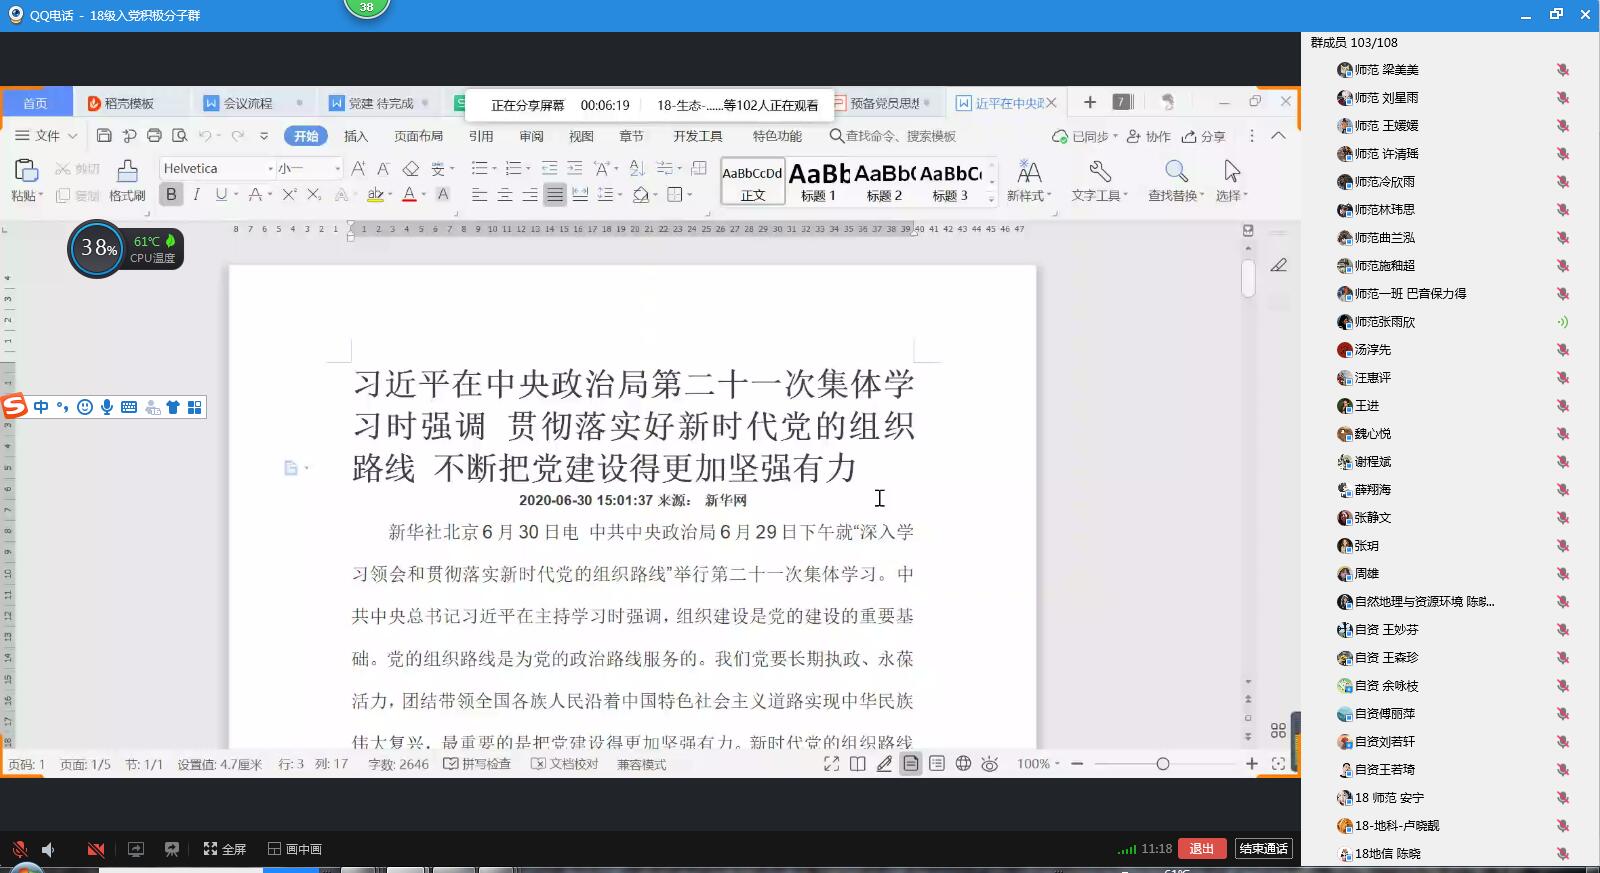The width and height of the screenshot is (1600, 873).
Task: Click the decrease indent icon
Action: [549, 168]
